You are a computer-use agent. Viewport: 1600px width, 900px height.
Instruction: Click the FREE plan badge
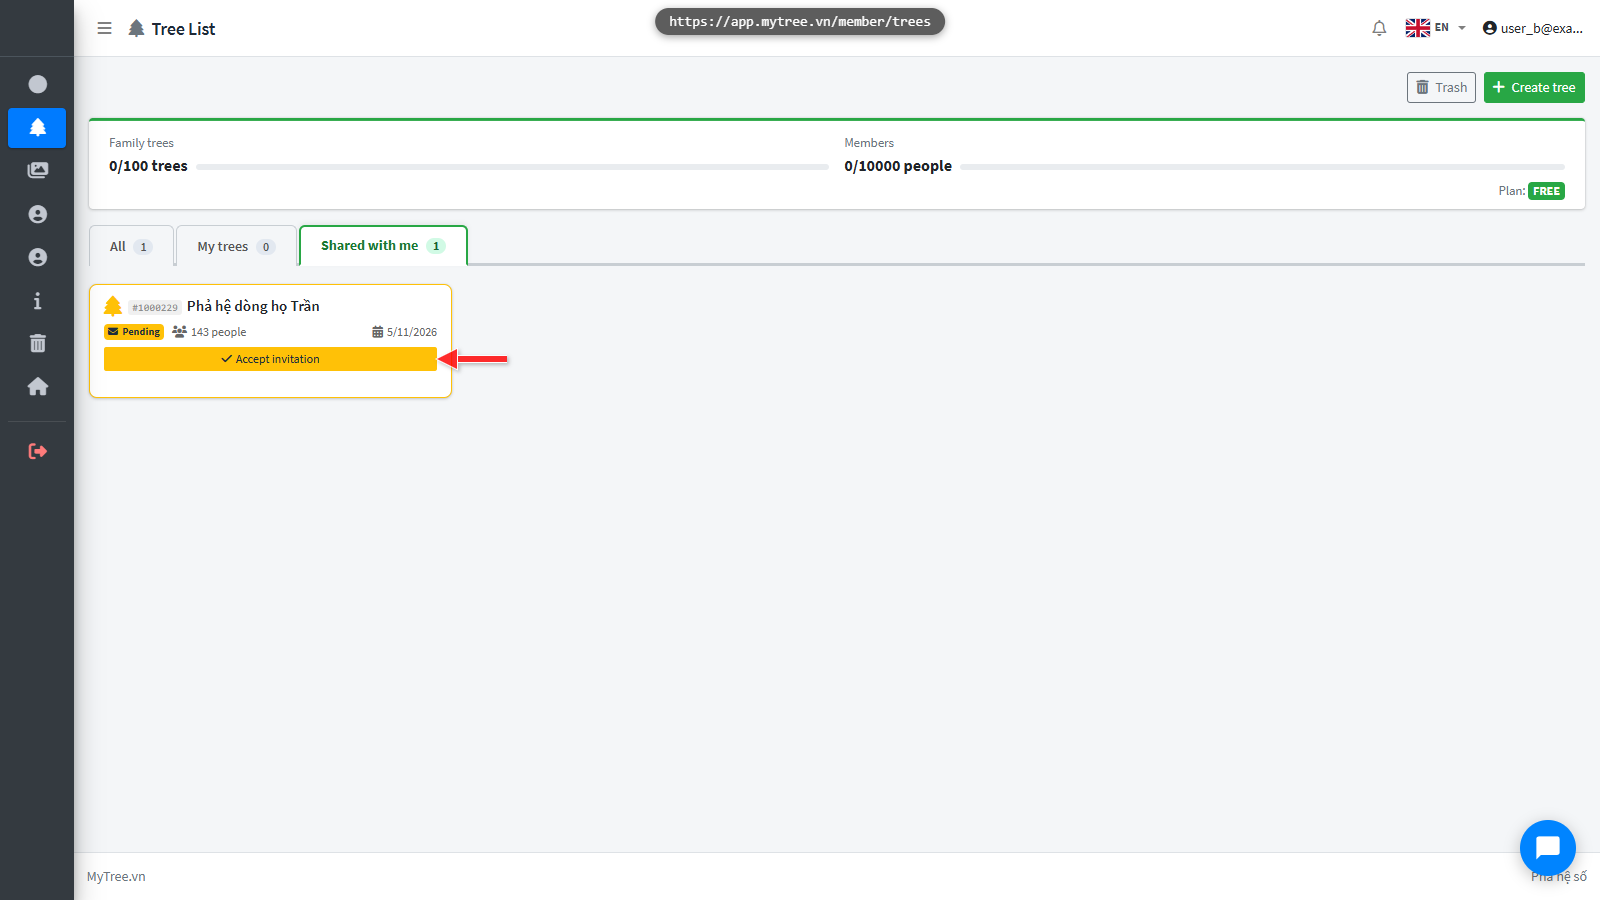point(1546,191)
